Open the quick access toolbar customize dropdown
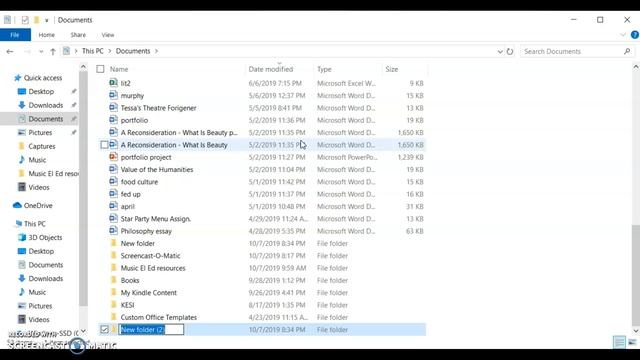Screen dimensions: 640x360 [47, 20]
